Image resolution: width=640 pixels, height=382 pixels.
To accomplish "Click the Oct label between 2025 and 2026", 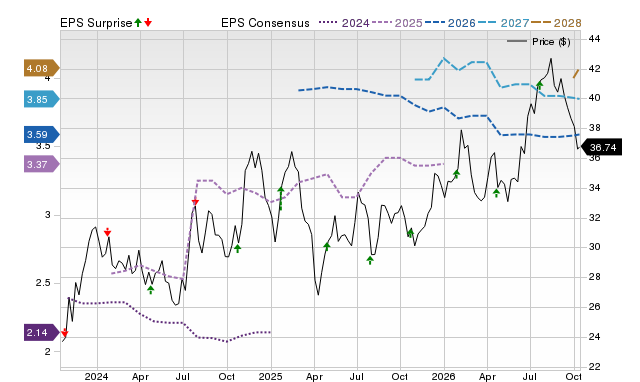I will 400,376.
